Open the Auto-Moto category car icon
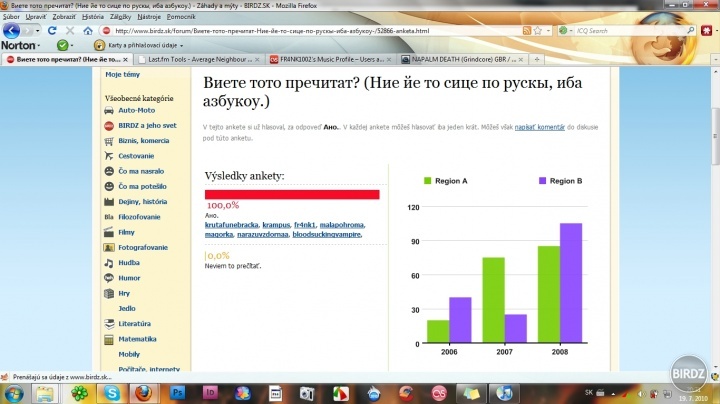The image size is (720, 404). pos(109,111)
